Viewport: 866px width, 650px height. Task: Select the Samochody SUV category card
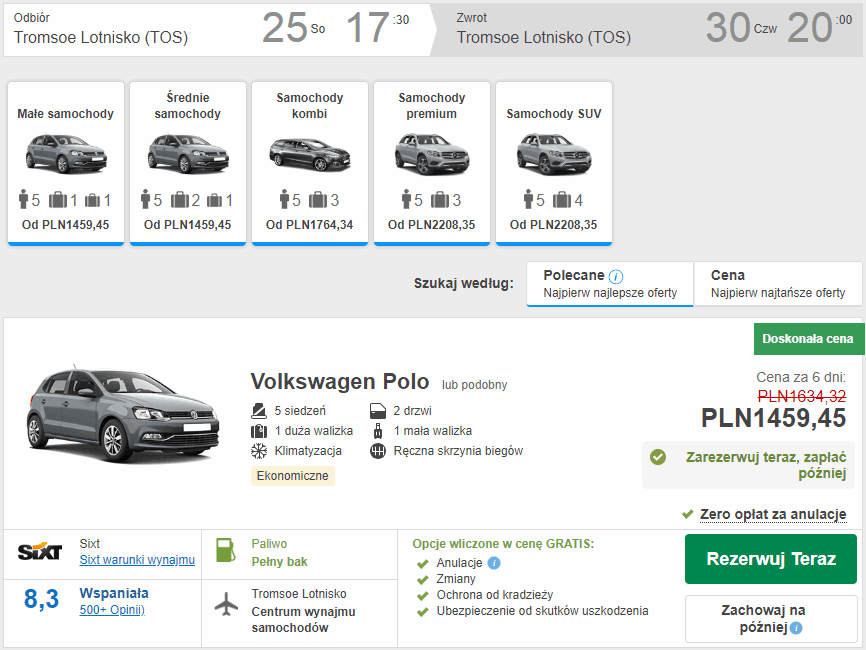[554, 163]
